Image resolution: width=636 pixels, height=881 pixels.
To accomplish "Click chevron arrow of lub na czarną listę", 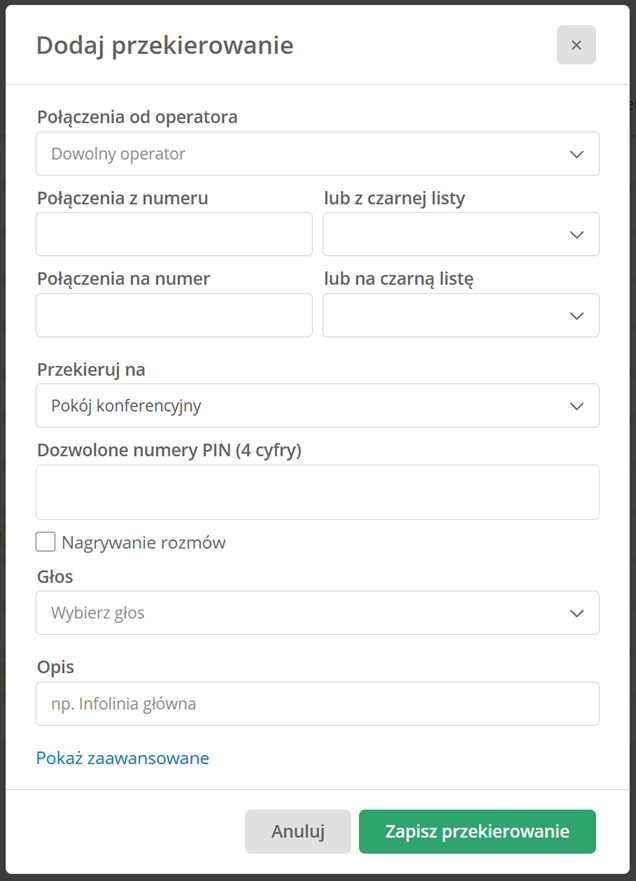I will pos(576,316).
